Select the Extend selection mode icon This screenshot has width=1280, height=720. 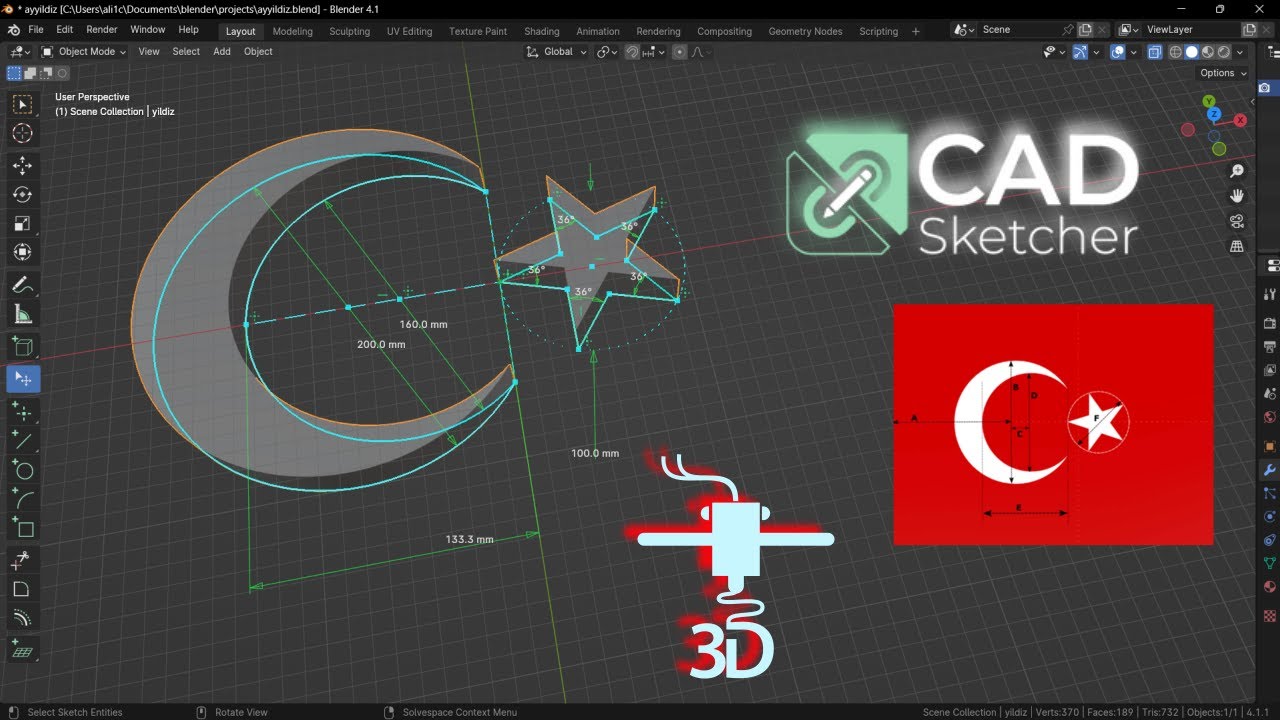coord(30,73)
